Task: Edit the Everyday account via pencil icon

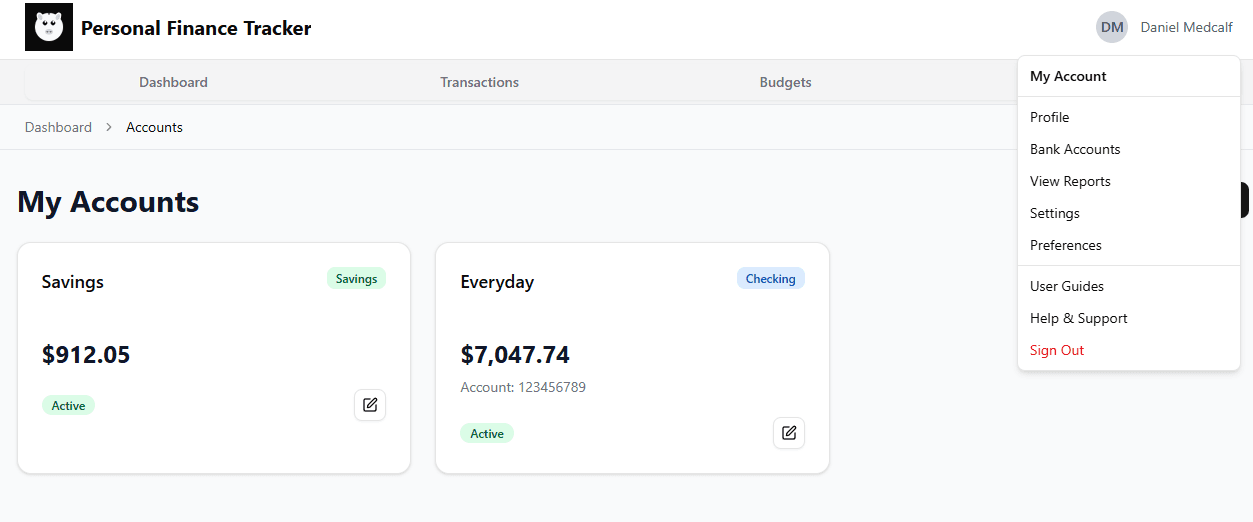Action: coord(789,433)
